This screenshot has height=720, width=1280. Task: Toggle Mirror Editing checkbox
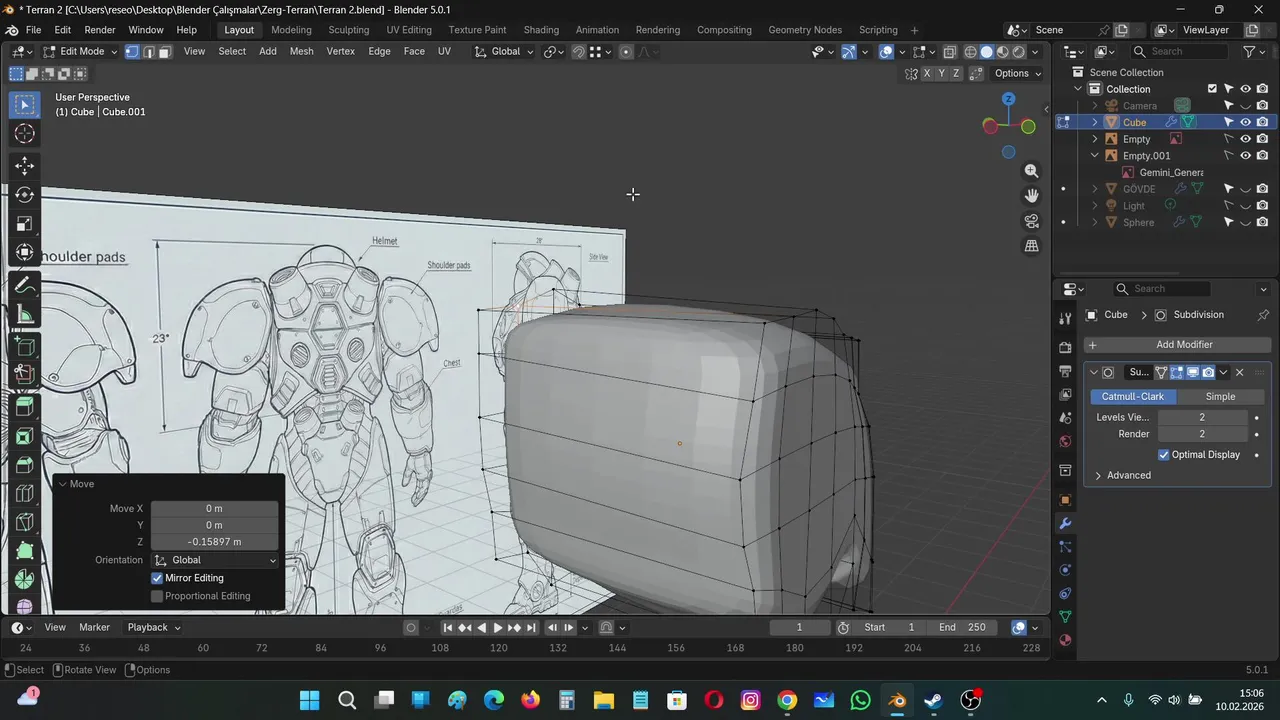[x=157, y=578]
